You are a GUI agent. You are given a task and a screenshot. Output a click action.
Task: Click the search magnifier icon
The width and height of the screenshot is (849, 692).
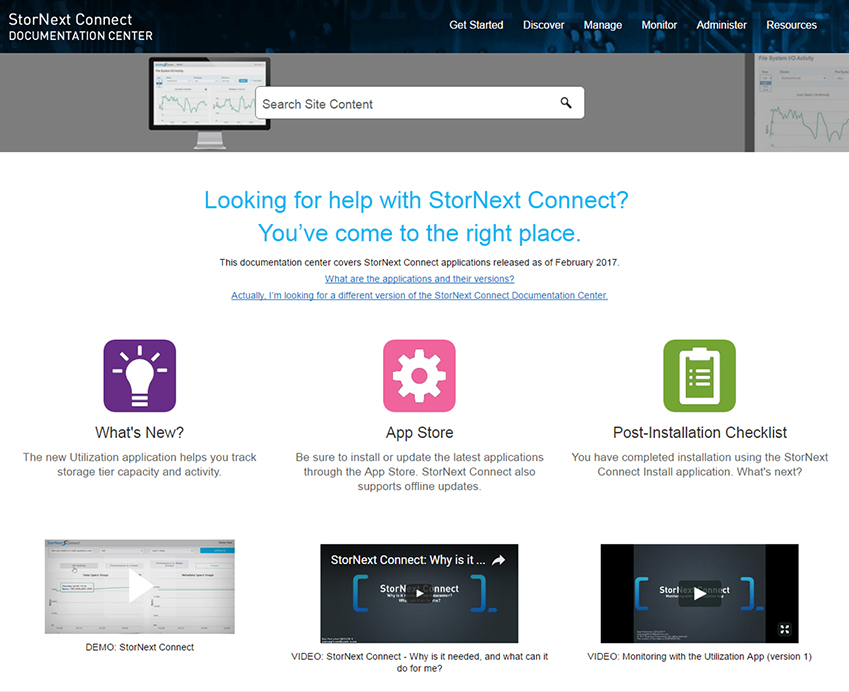click(x=566, y=103)
